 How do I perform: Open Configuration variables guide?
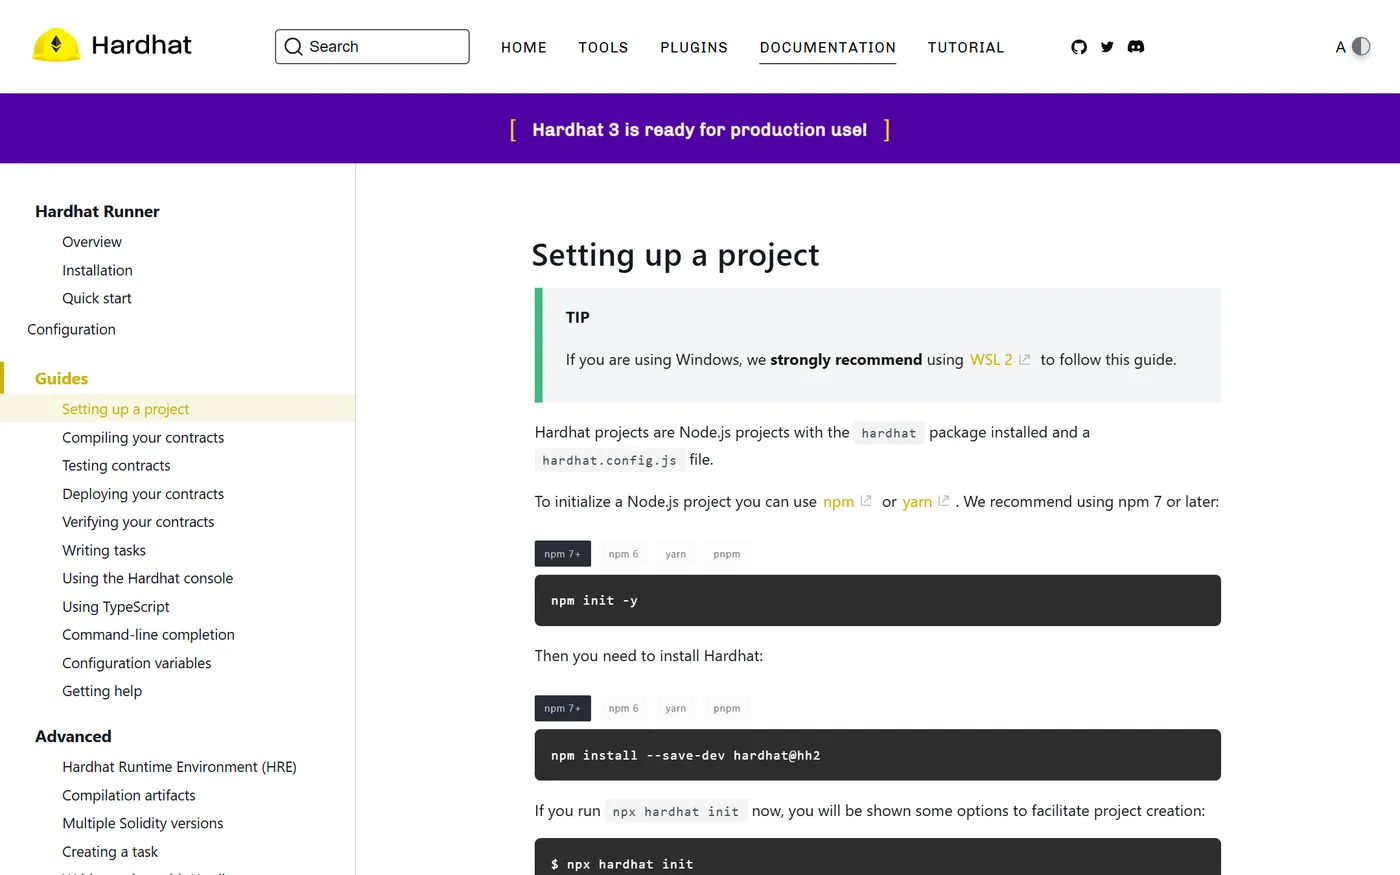point(137,663)
